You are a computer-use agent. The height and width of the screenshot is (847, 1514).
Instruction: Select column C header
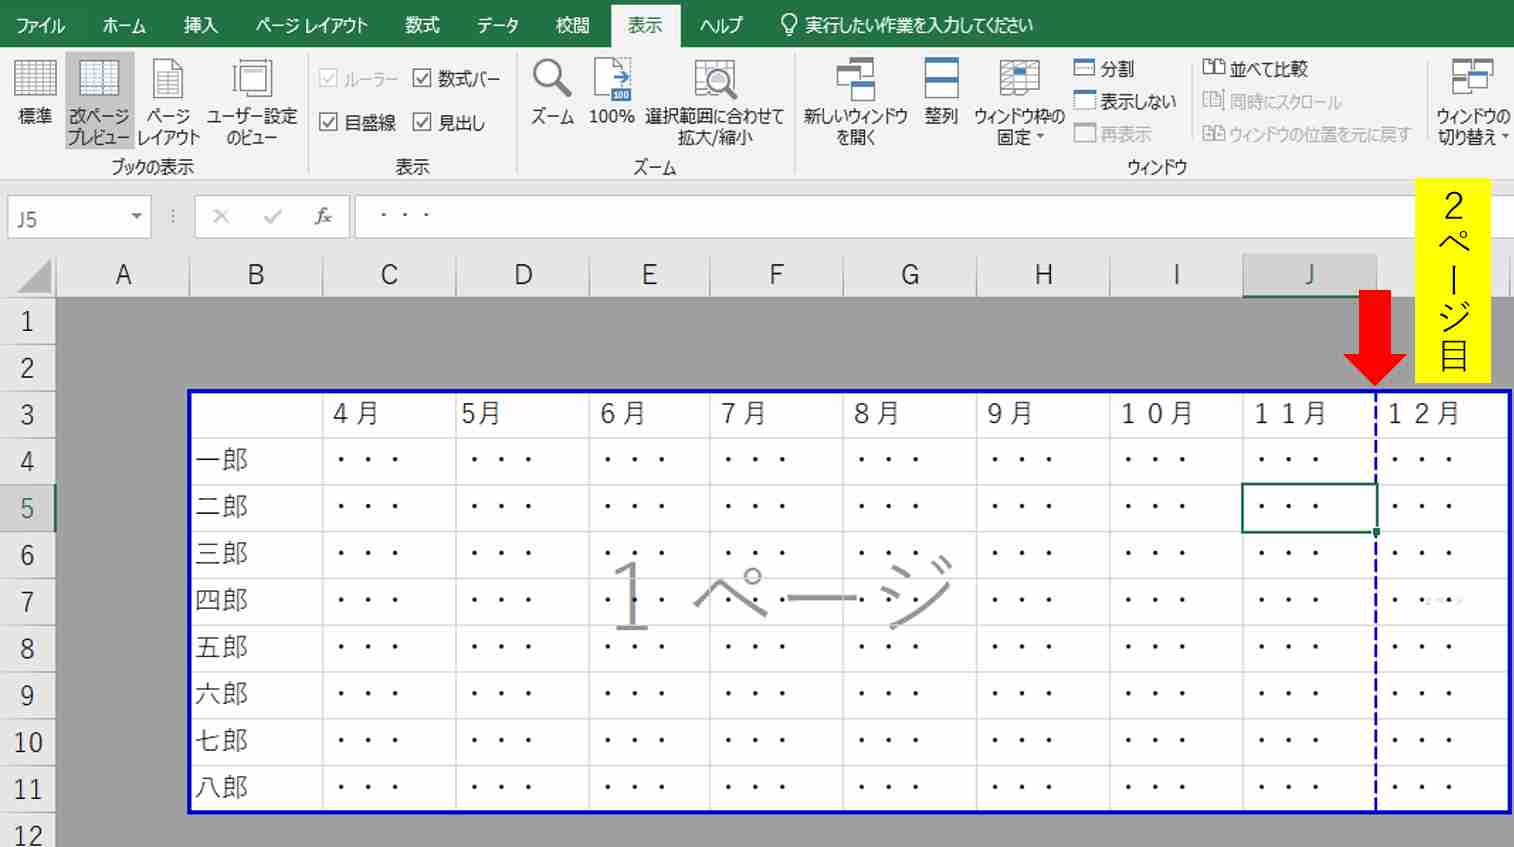(389, 275)
